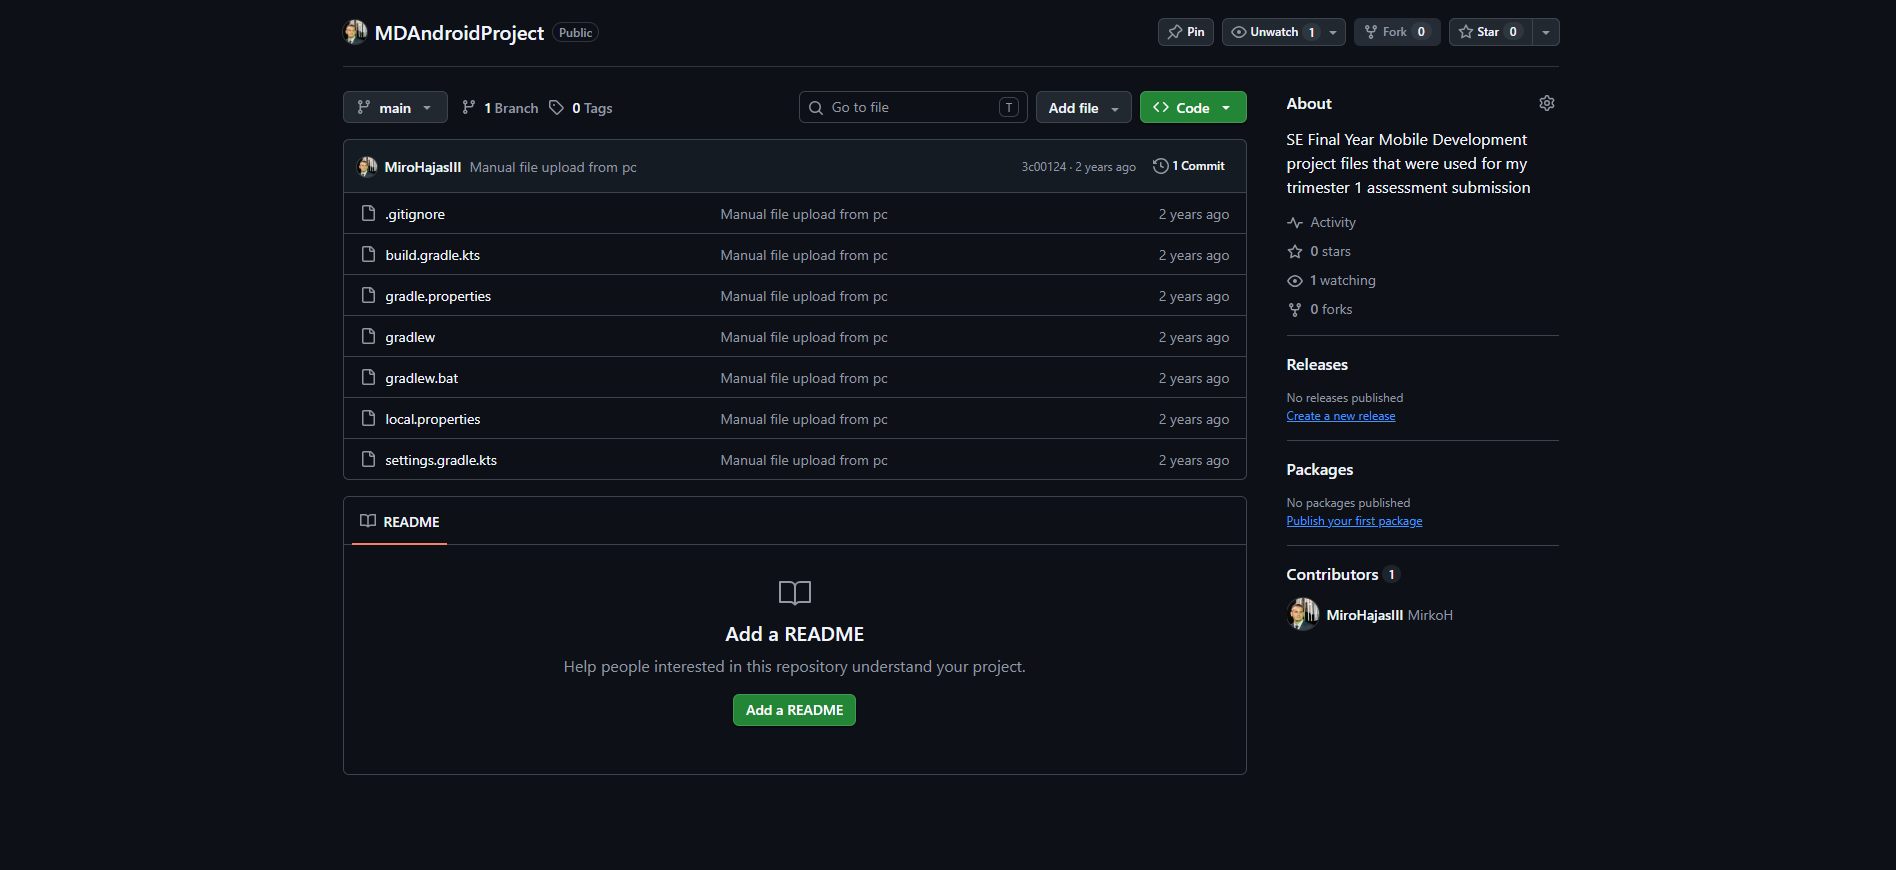Click the file icon beside local.properties
1896x870 pixels.
coord(368,418)
